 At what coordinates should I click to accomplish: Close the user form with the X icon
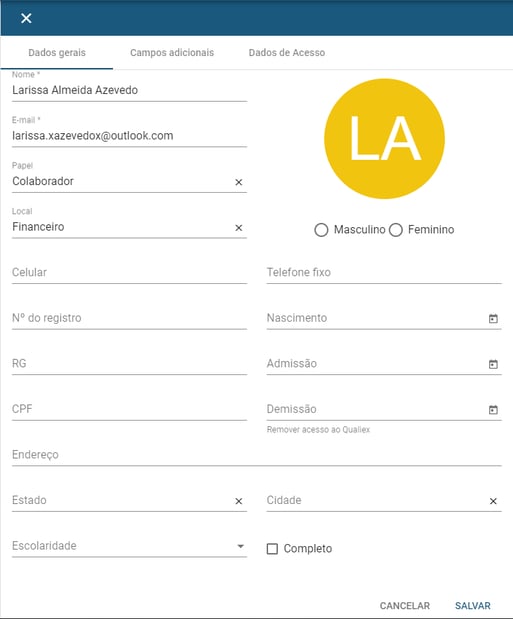point(26,18)
